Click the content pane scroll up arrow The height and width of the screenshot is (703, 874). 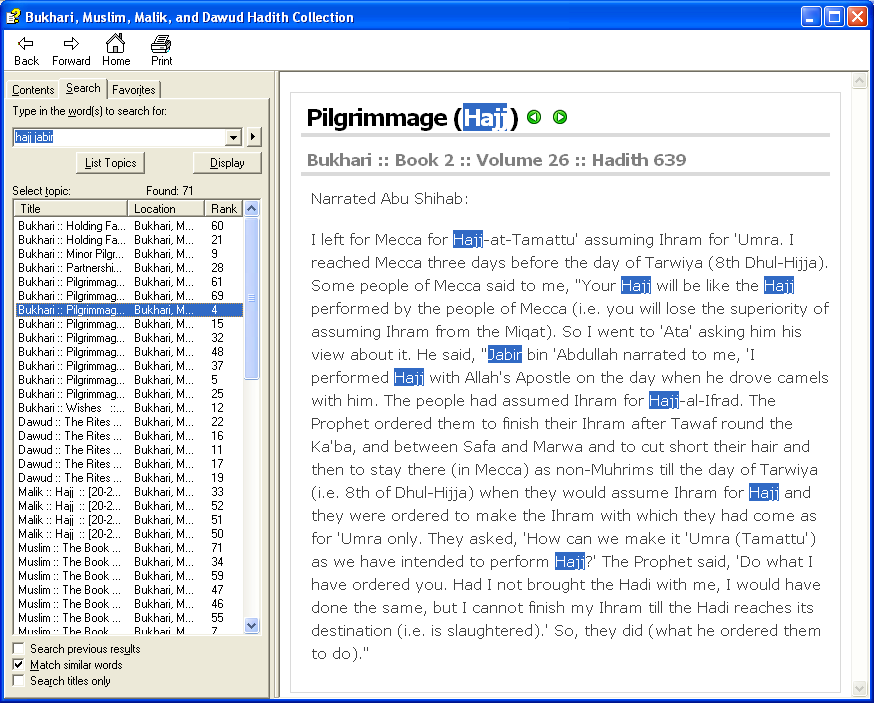click(x=859, y=81)
